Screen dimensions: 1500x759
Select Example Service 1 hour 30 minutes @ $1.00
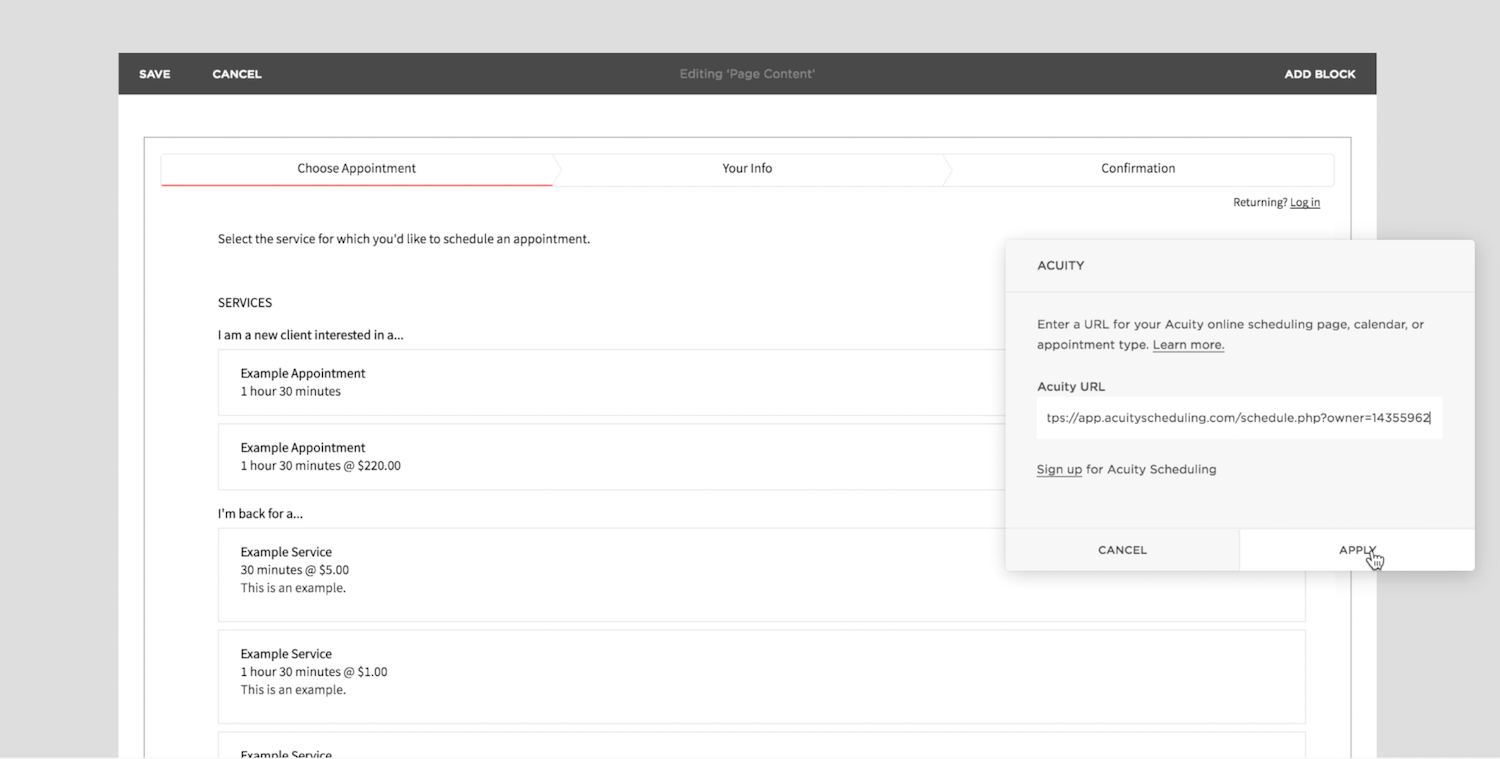(x=761, y=677)
